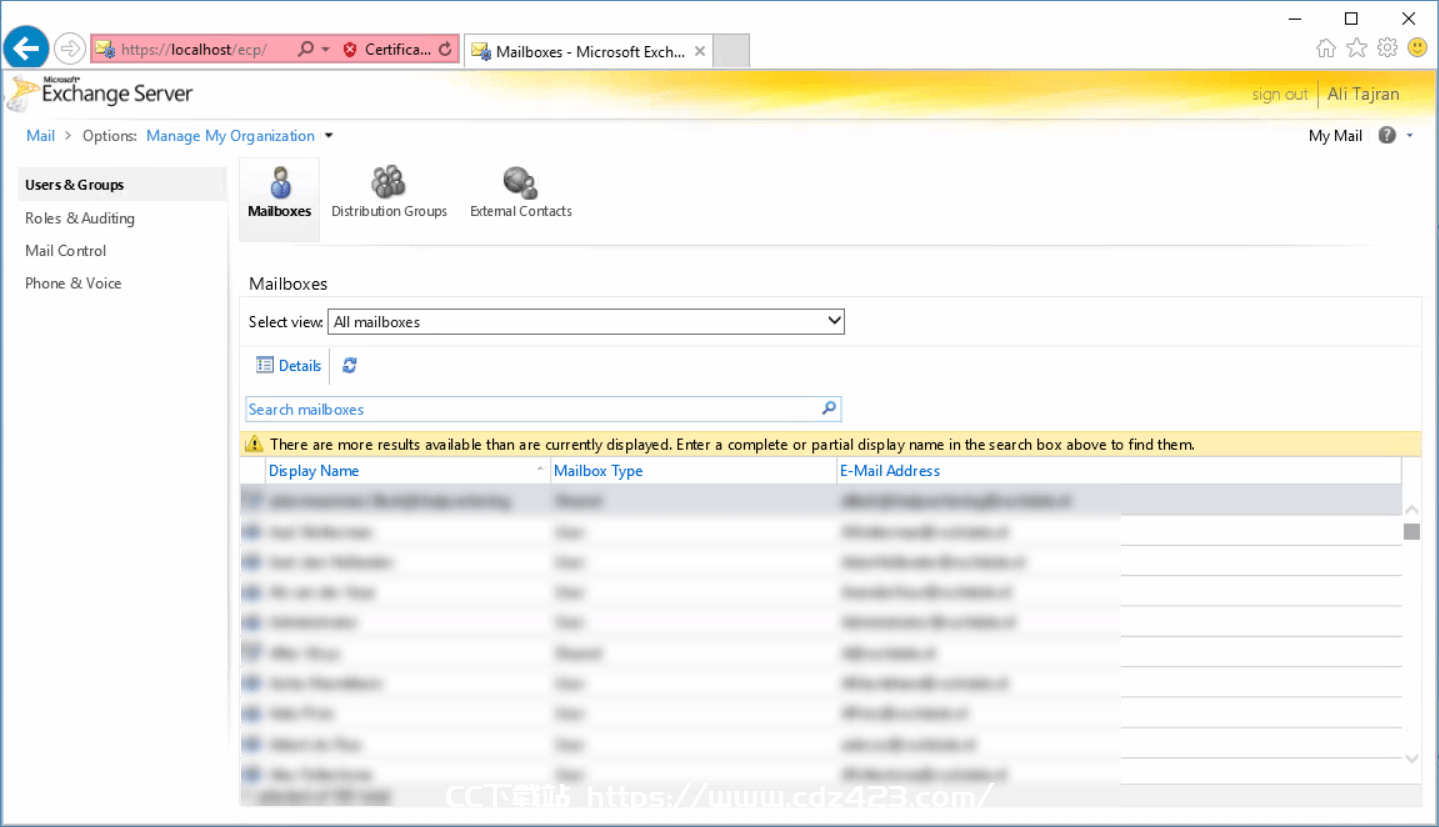Click the address bar refresh icon
1439x827 pixels.
click(x=445, y=49)
